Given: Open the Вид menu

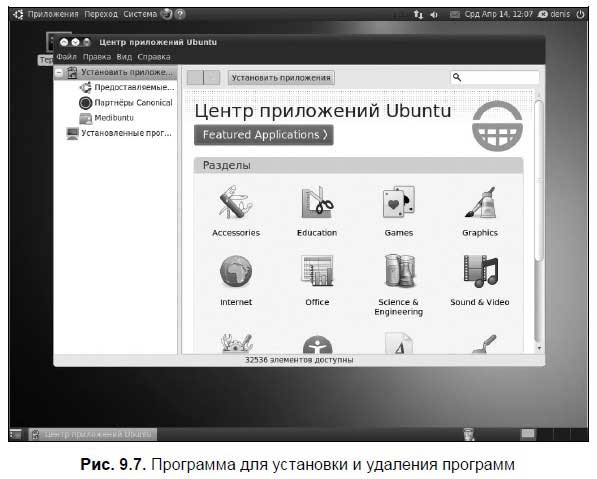Looking at the screenshot, I should (124, 57).
